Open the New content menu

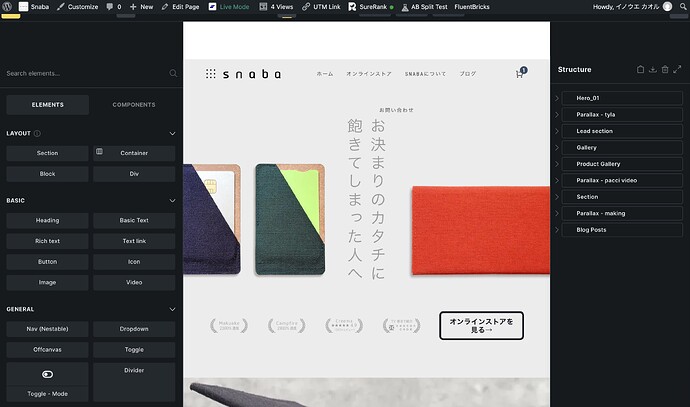pyautogui.click(x=141, y=7)
